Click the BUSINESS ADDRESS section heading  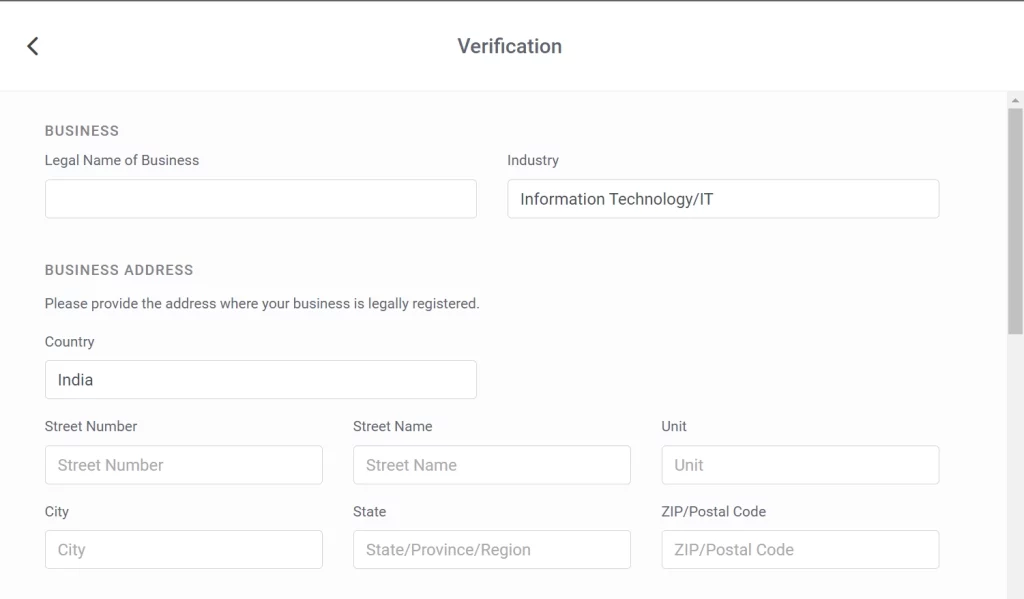119,270
